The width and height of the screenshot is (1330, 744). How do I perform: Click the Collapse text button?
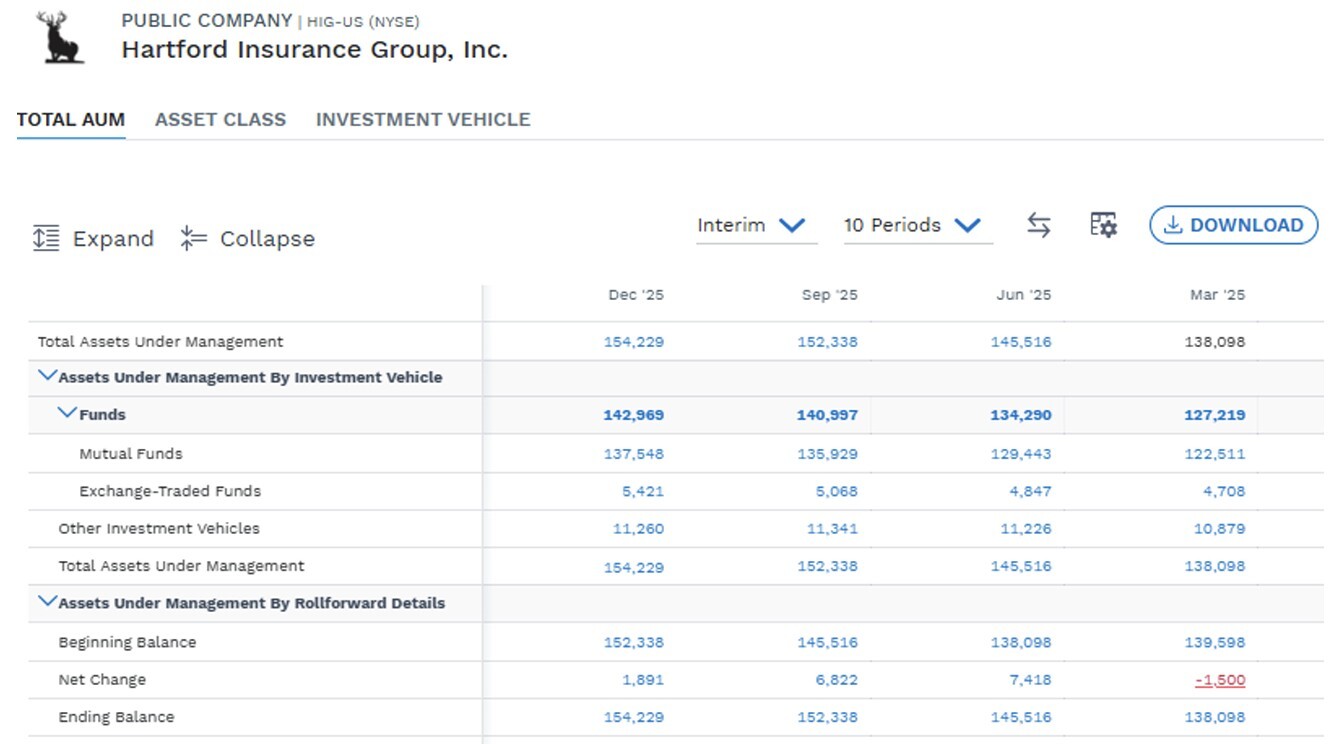pos(267,239)
